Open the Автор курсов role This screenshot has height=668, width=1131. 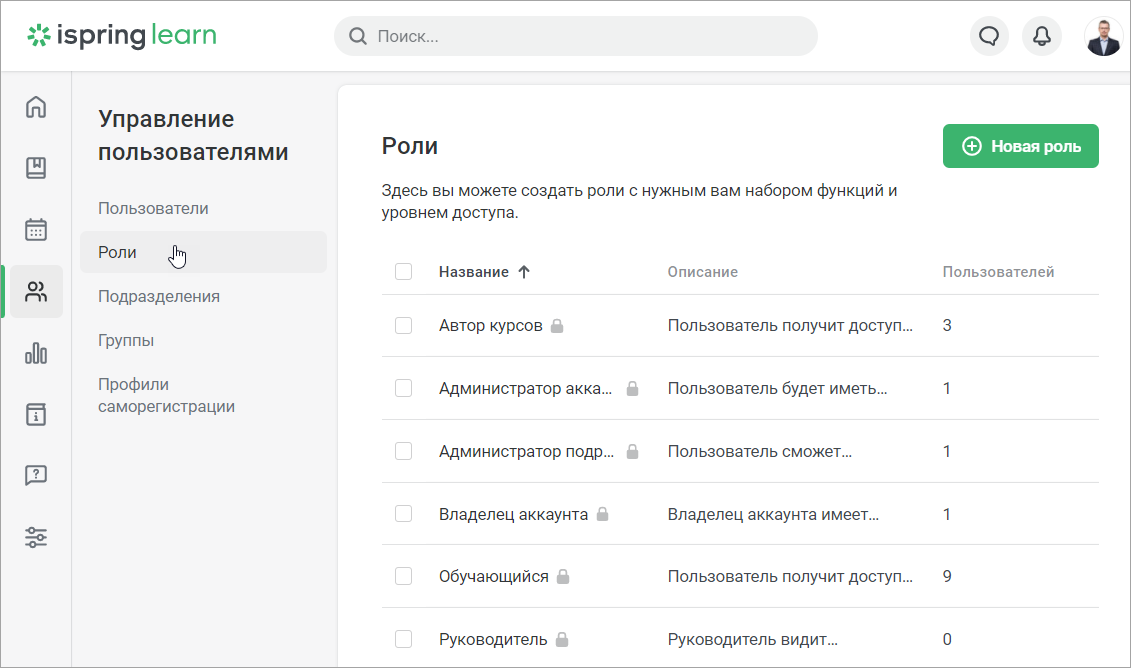tap(490, 325)
